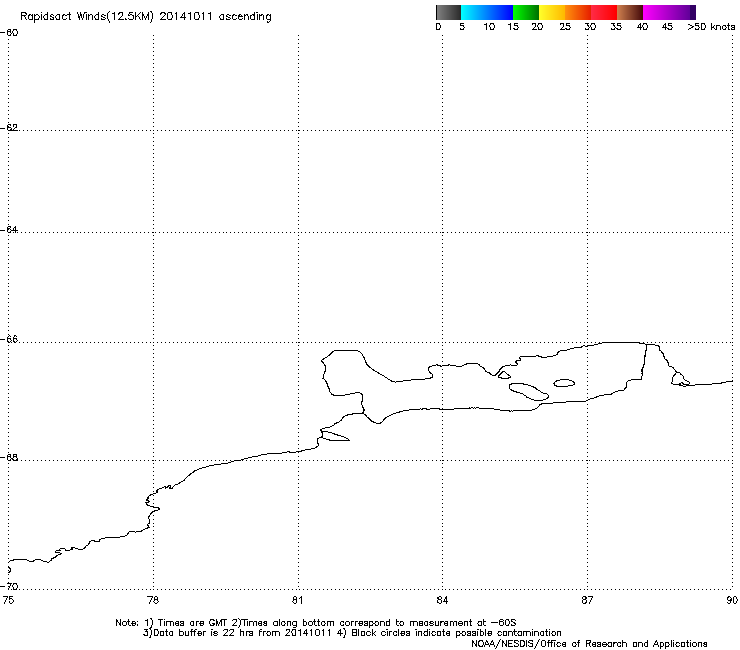Viewport: 740px width, 650px height.
Task: Click the note line 'Times are GMT'
Action: click(x=193, y=623)
